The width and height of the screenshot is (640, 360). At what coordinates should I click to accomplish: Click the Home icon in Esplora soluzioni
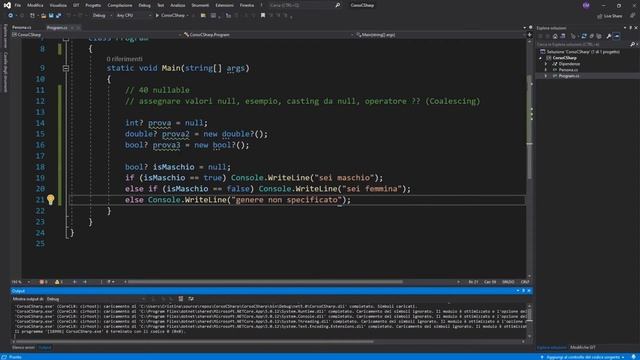(x=555, y=36)
